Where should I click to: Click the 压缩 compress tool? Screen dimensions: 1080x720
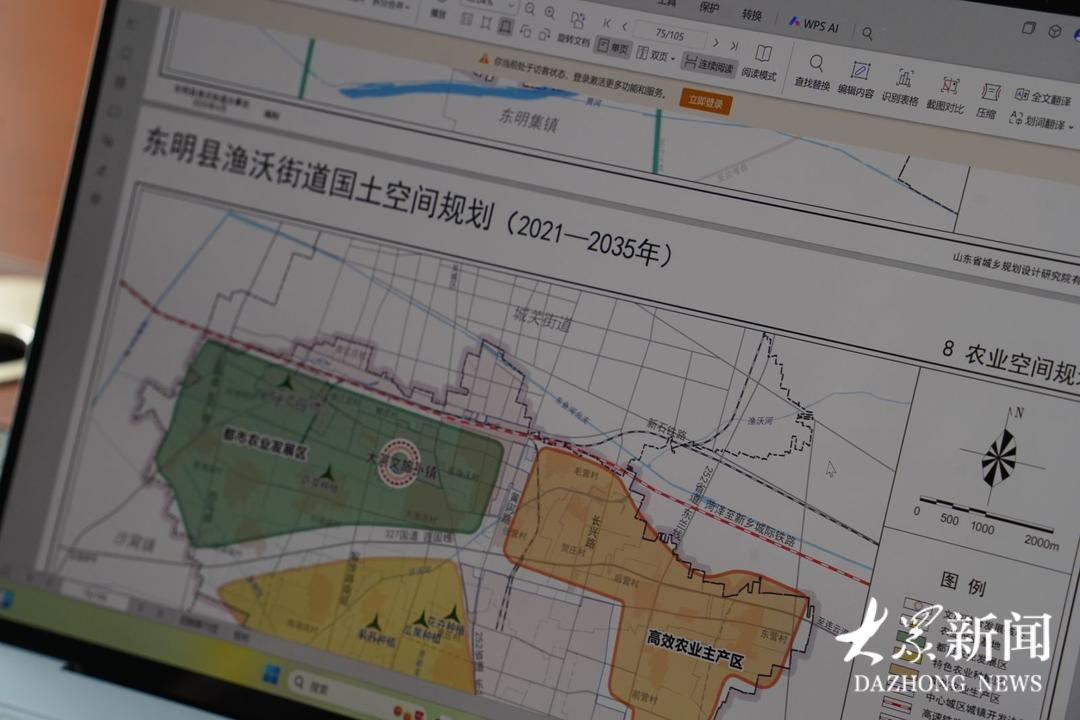987,101
